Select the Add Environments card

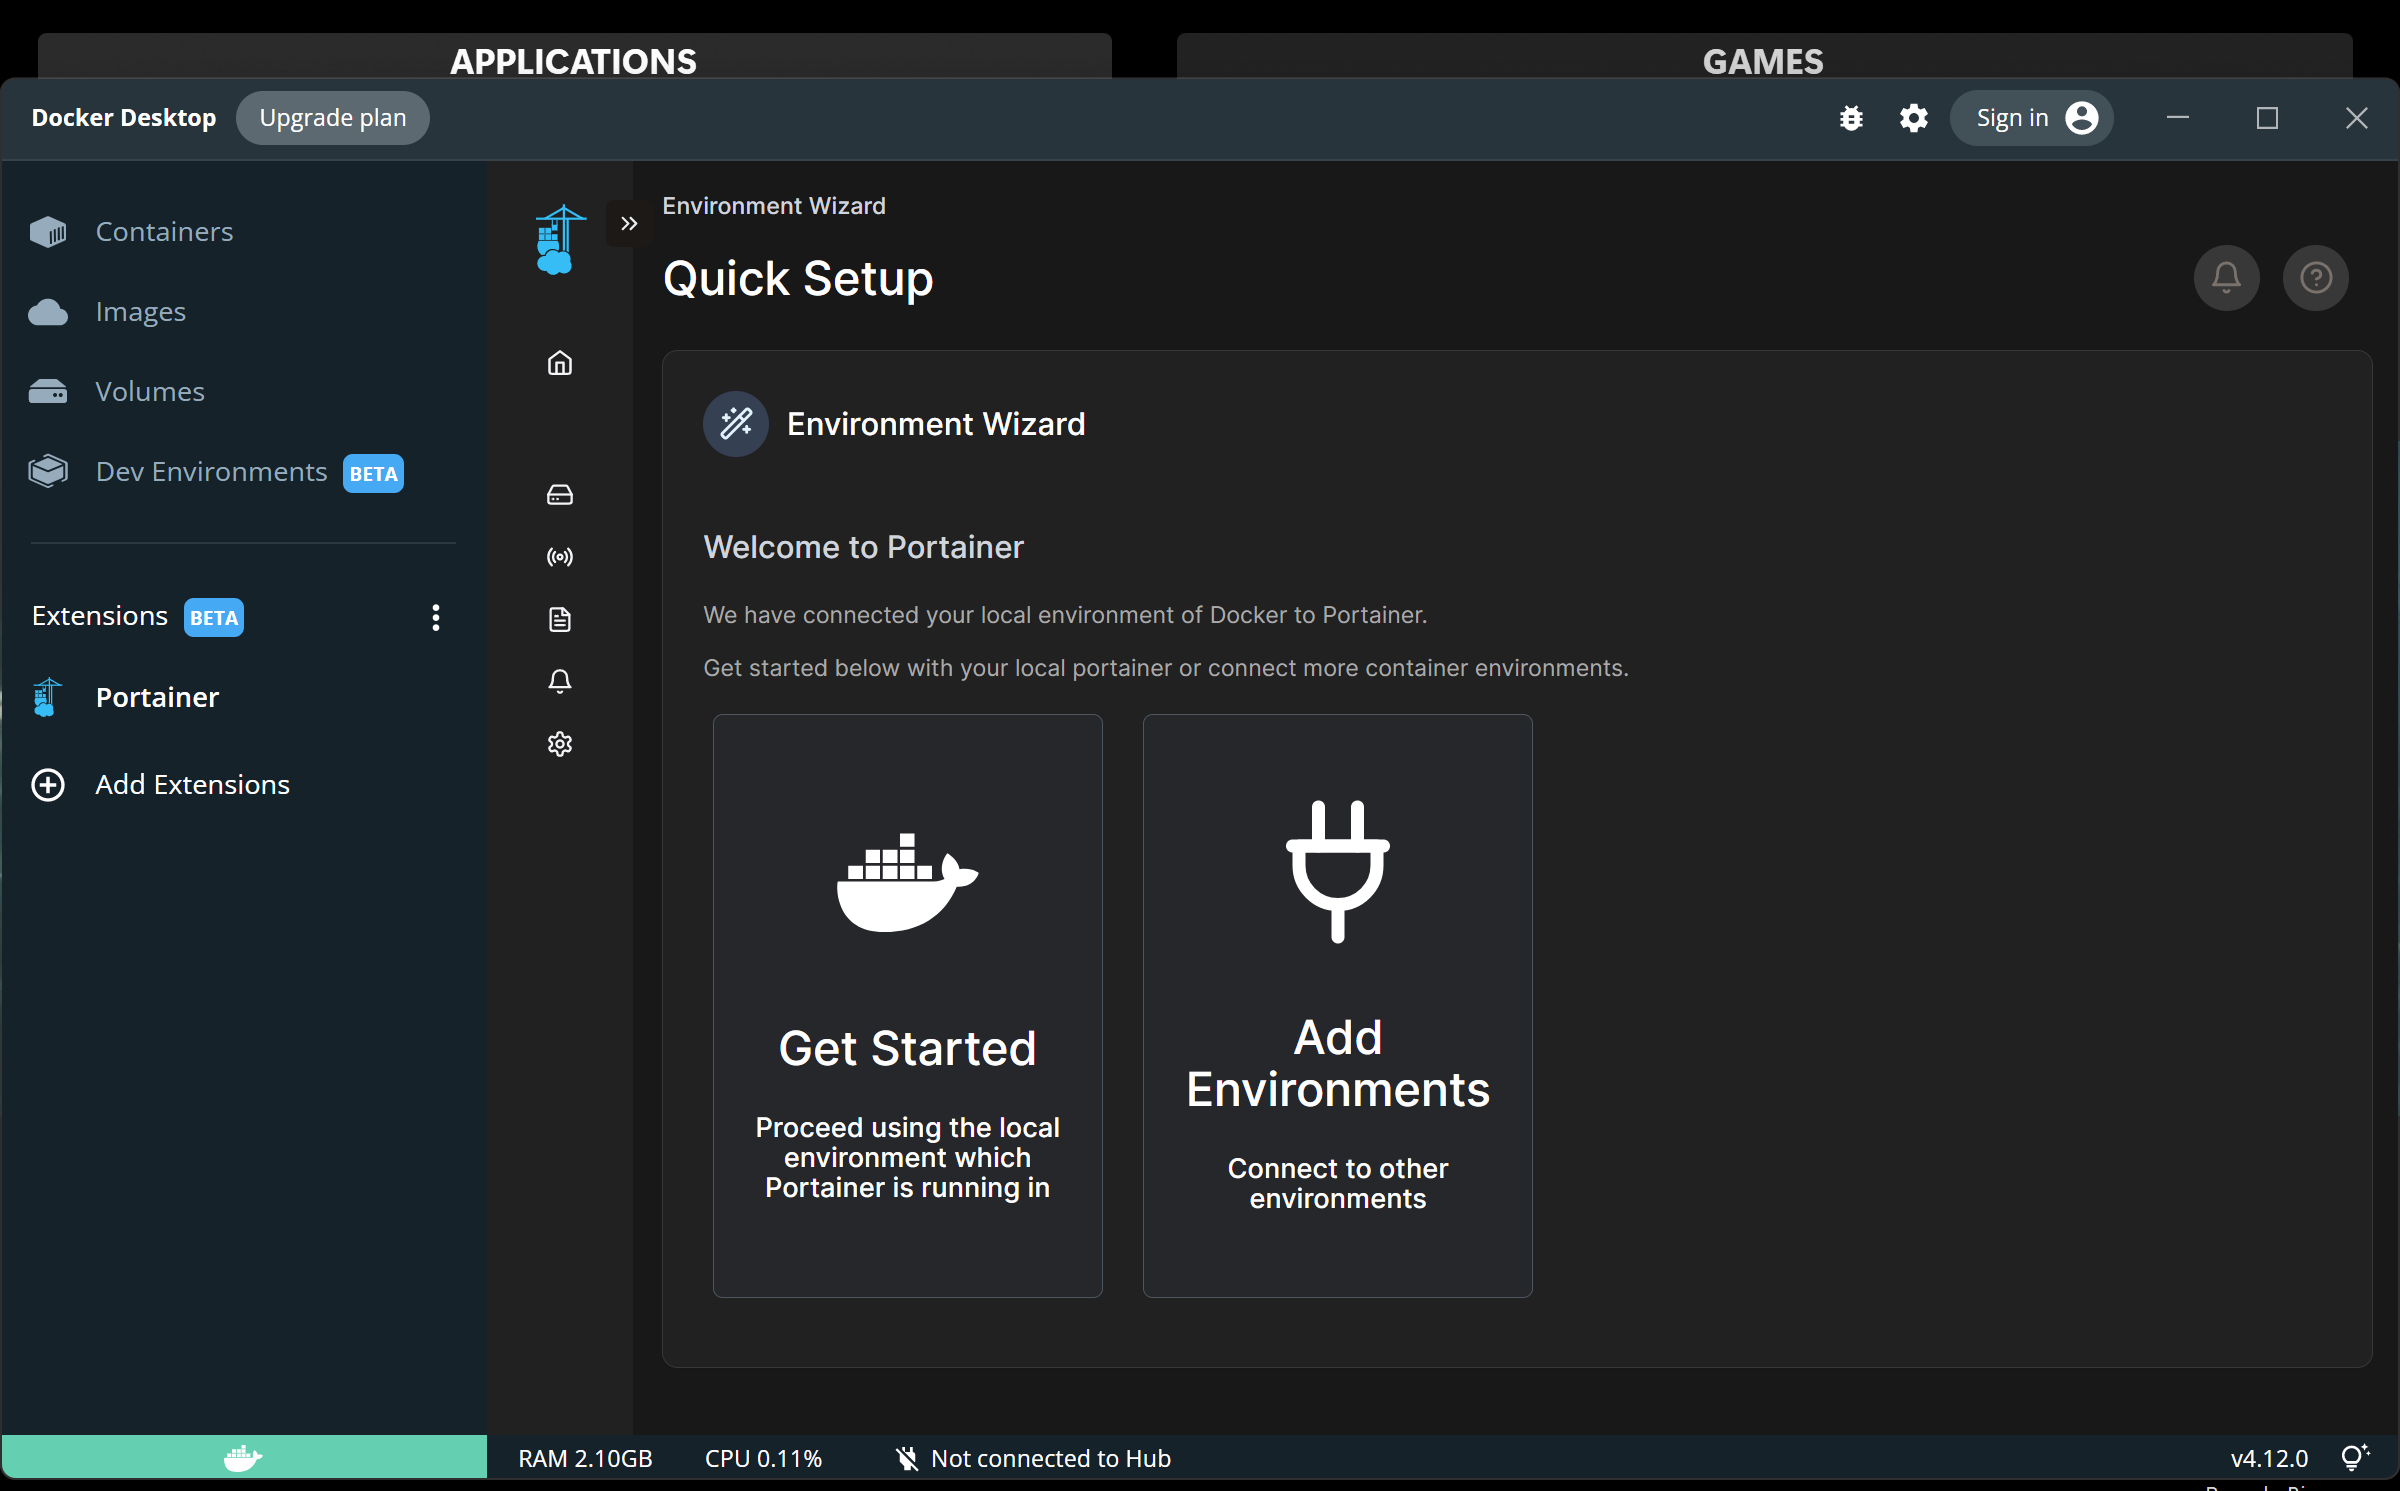click(1337, 1005)
